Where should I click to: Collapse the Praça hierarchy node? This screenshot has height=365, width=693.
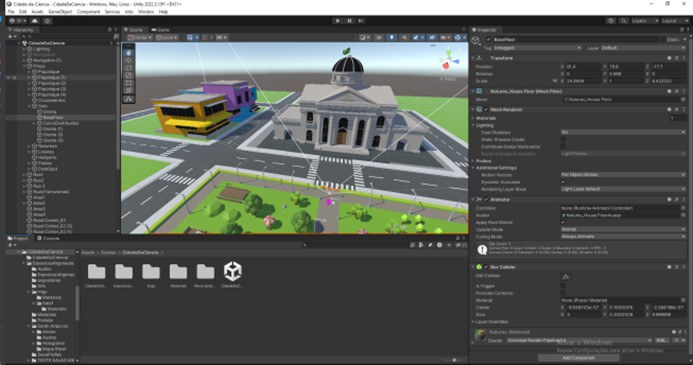click(x=24, y=66)
